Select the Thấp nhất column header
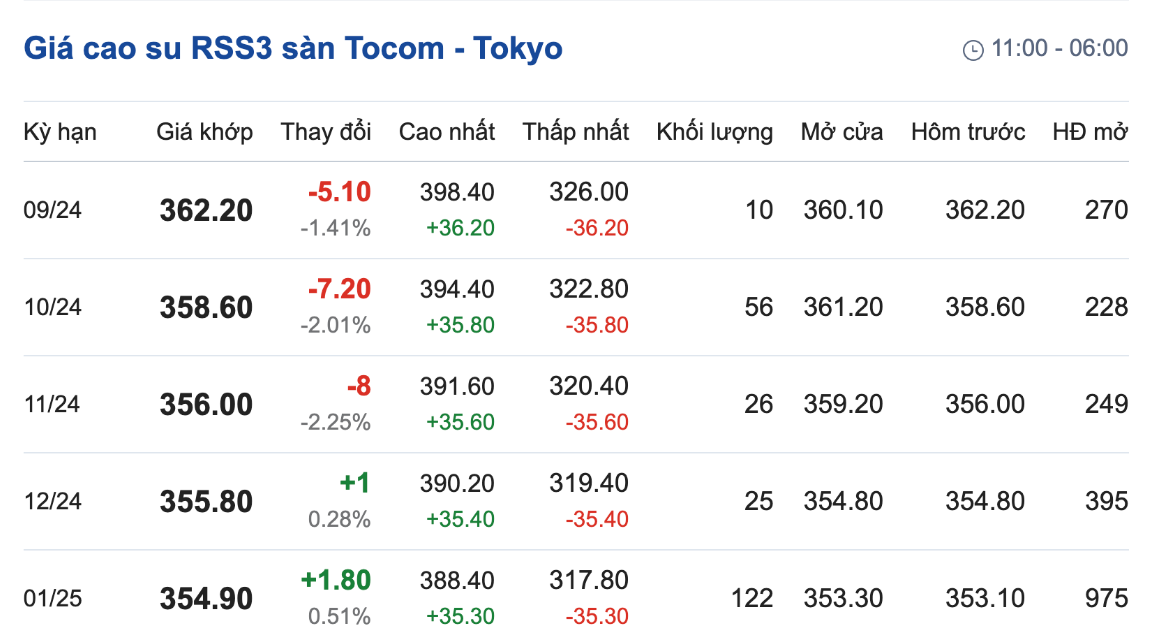The height and width of the screenshot is (642, 1165). click(576, 132)
